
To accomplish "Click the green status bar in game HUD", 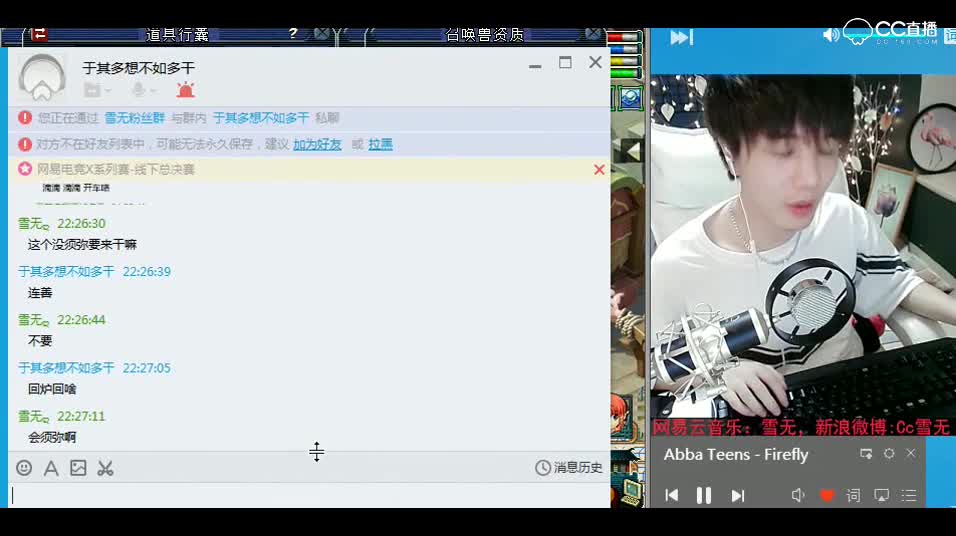I will tap(626, 73).
